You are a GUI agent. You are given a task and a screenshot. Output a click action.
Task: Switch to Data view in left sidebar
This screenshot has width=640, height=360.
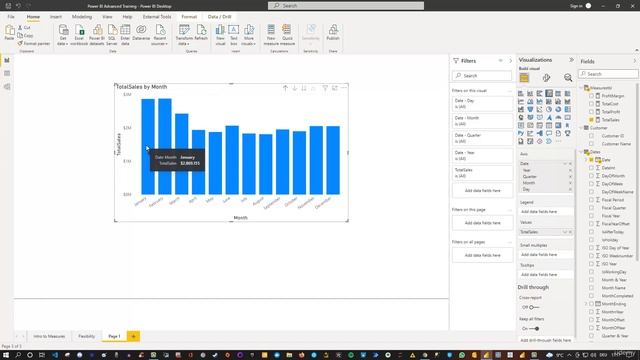tap(7, 73)
